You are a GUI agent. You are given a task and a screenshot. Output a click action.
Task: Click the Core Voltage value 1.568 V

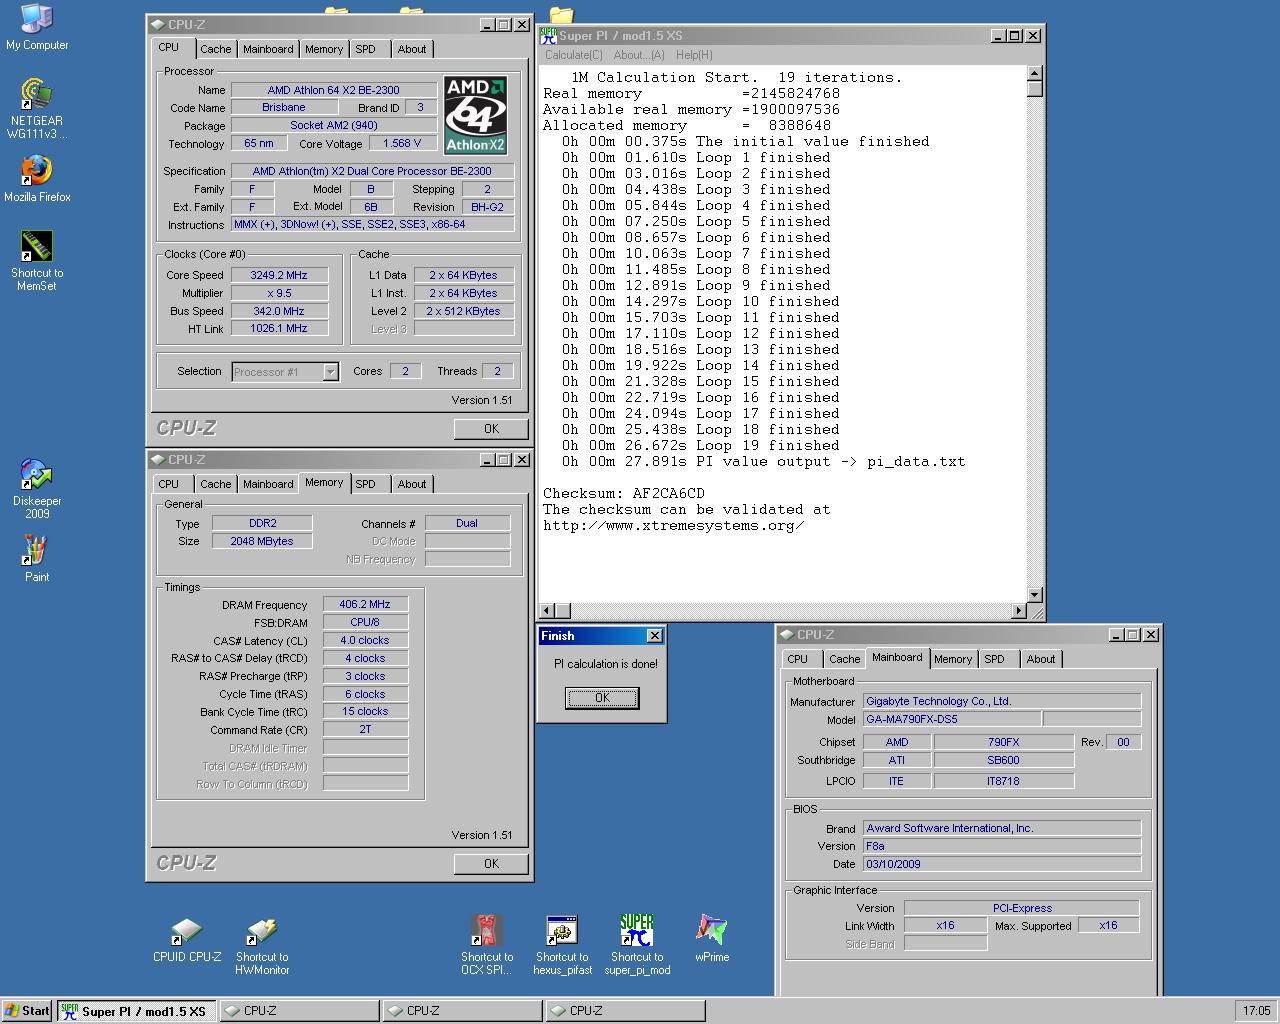[x=402, y=143]
